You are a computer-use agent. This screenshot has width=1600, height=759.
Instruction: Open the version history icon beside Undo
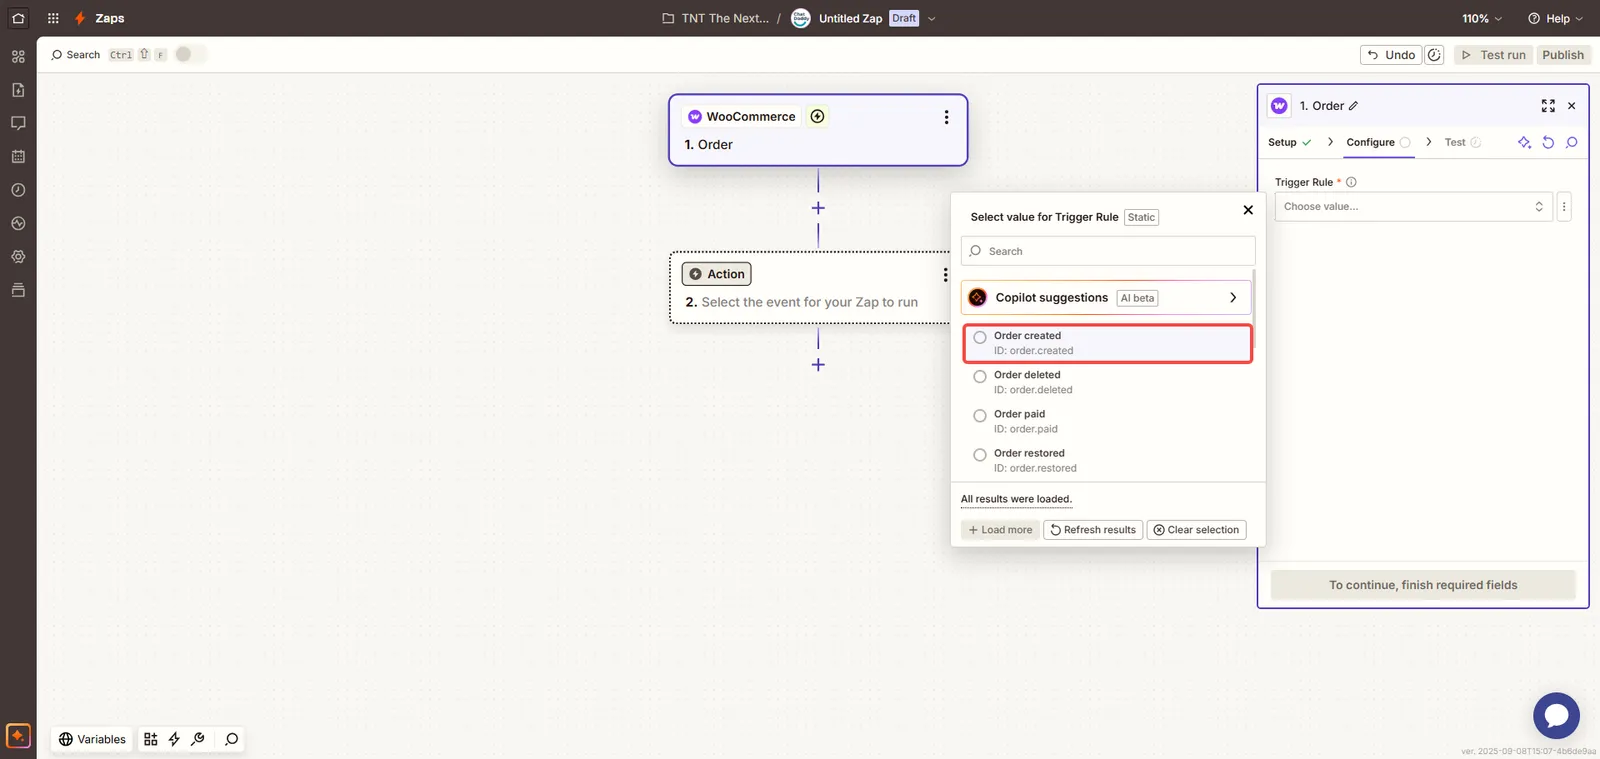point(1434,55)
